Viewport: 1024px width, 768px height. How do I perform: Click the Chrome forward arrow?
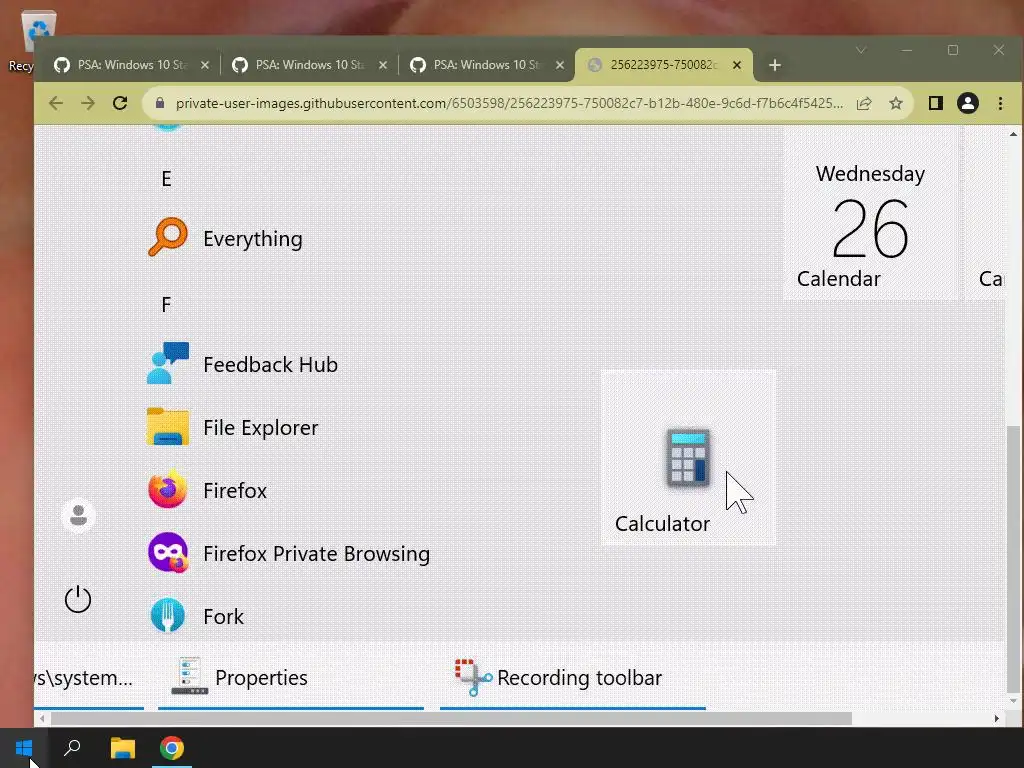pyautogui.click(x=88, y=103)
